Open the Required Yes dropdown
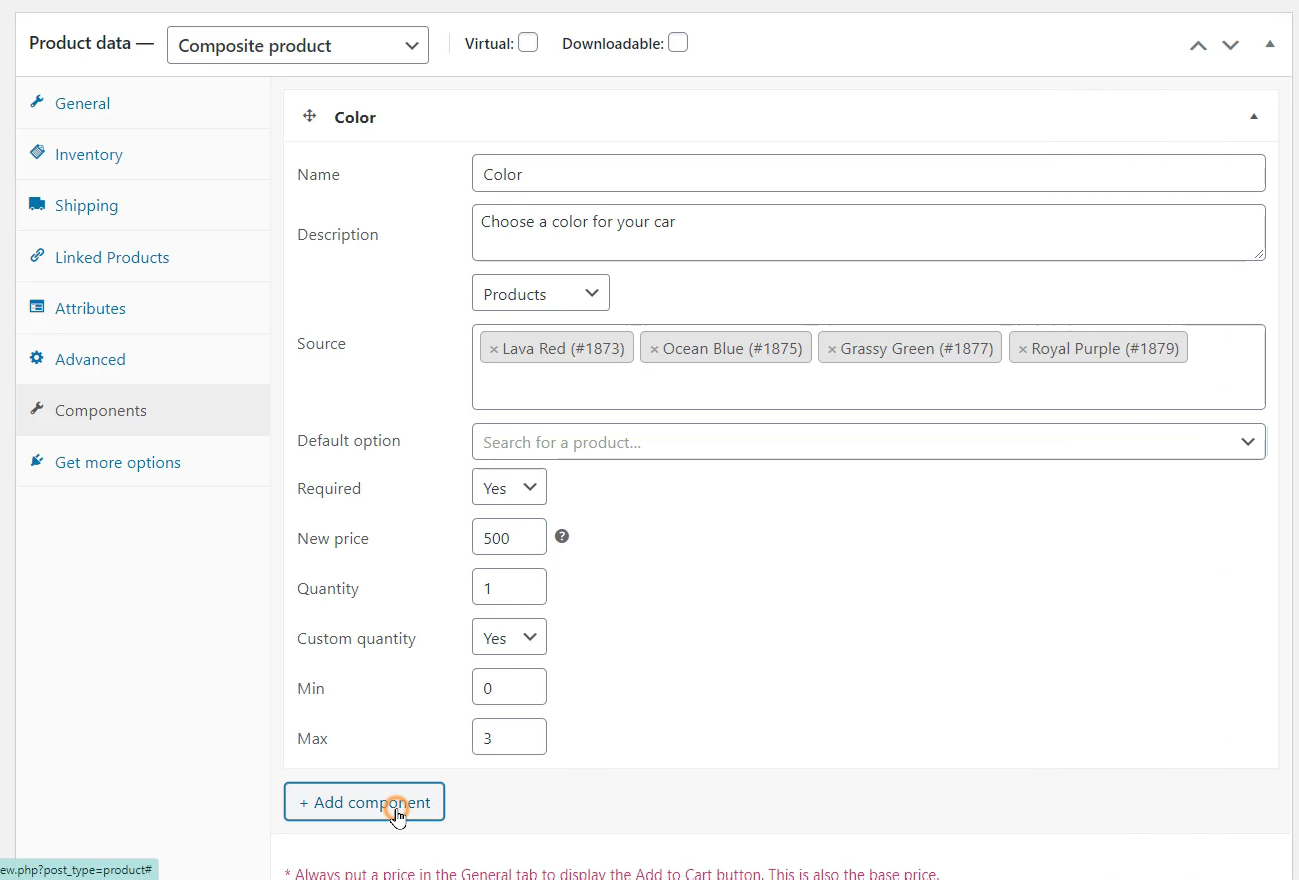1299x880 pixels. (x=509, y=487)
